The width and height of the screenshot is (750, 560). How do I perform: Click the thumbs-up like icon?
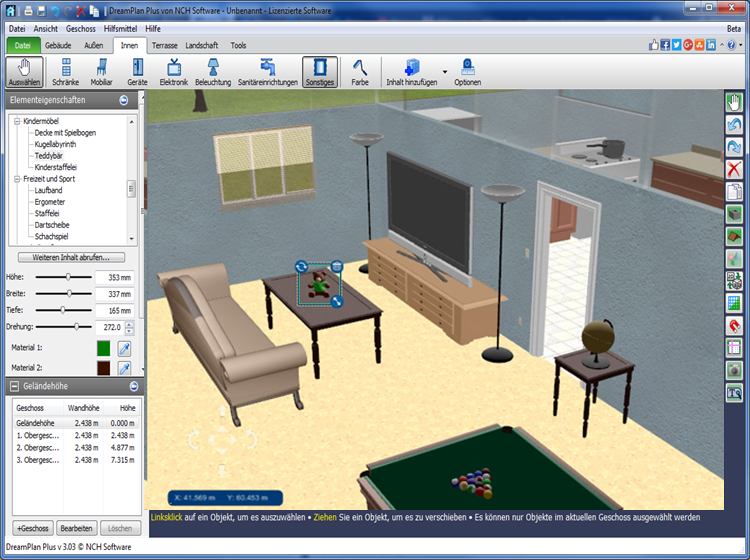click(653, 45)
